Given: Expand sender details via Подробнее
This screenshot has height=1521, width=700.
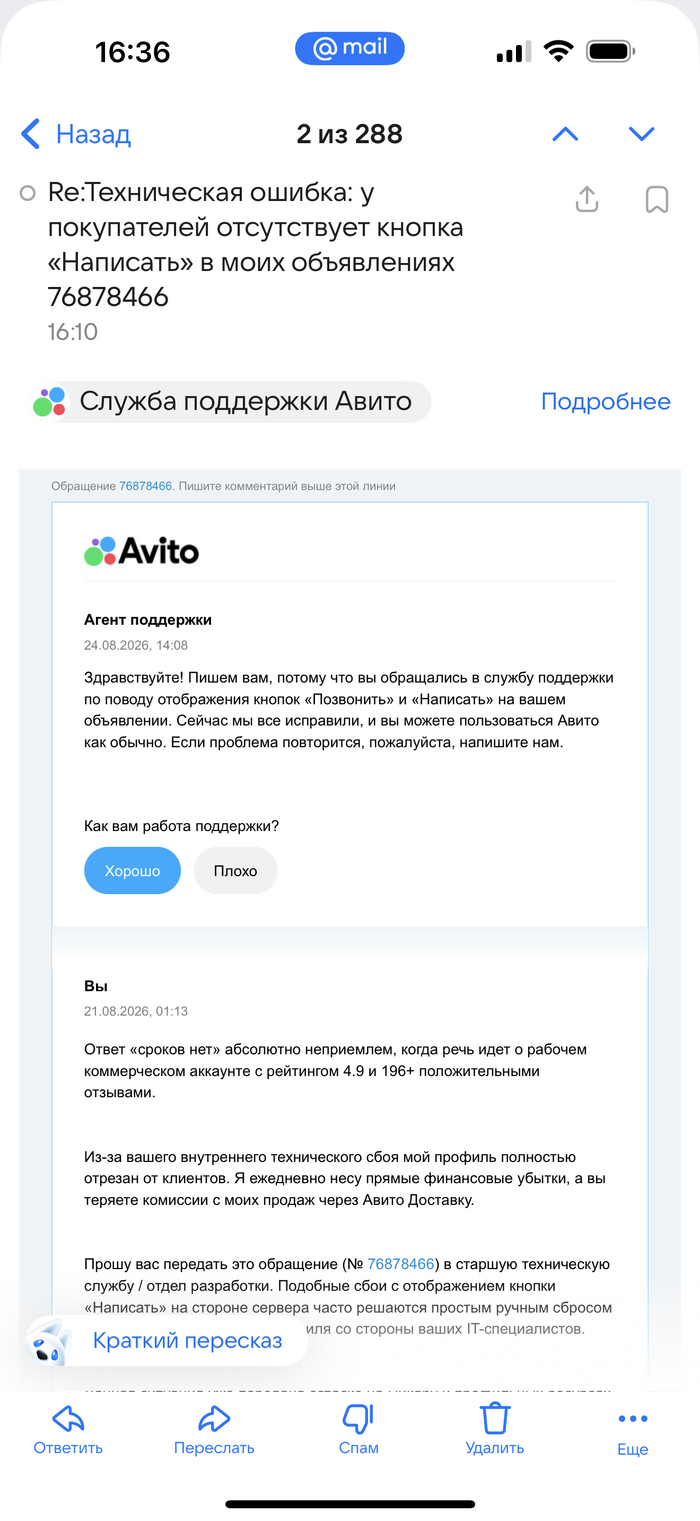Looking at the screenshot, I should [x=606, y=402].
